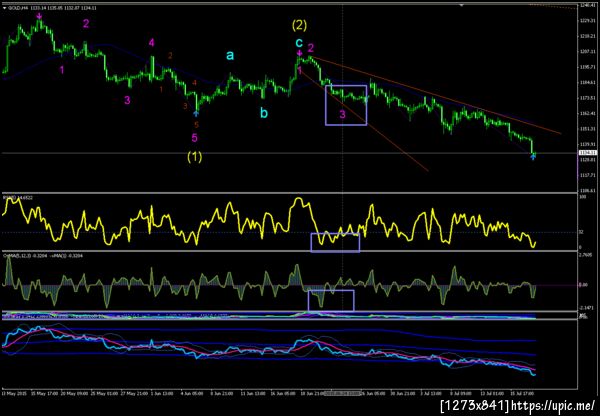Select the purple rectangle in the OsMA pane
The height and width of the screenshot is (416, 600).
331,300
